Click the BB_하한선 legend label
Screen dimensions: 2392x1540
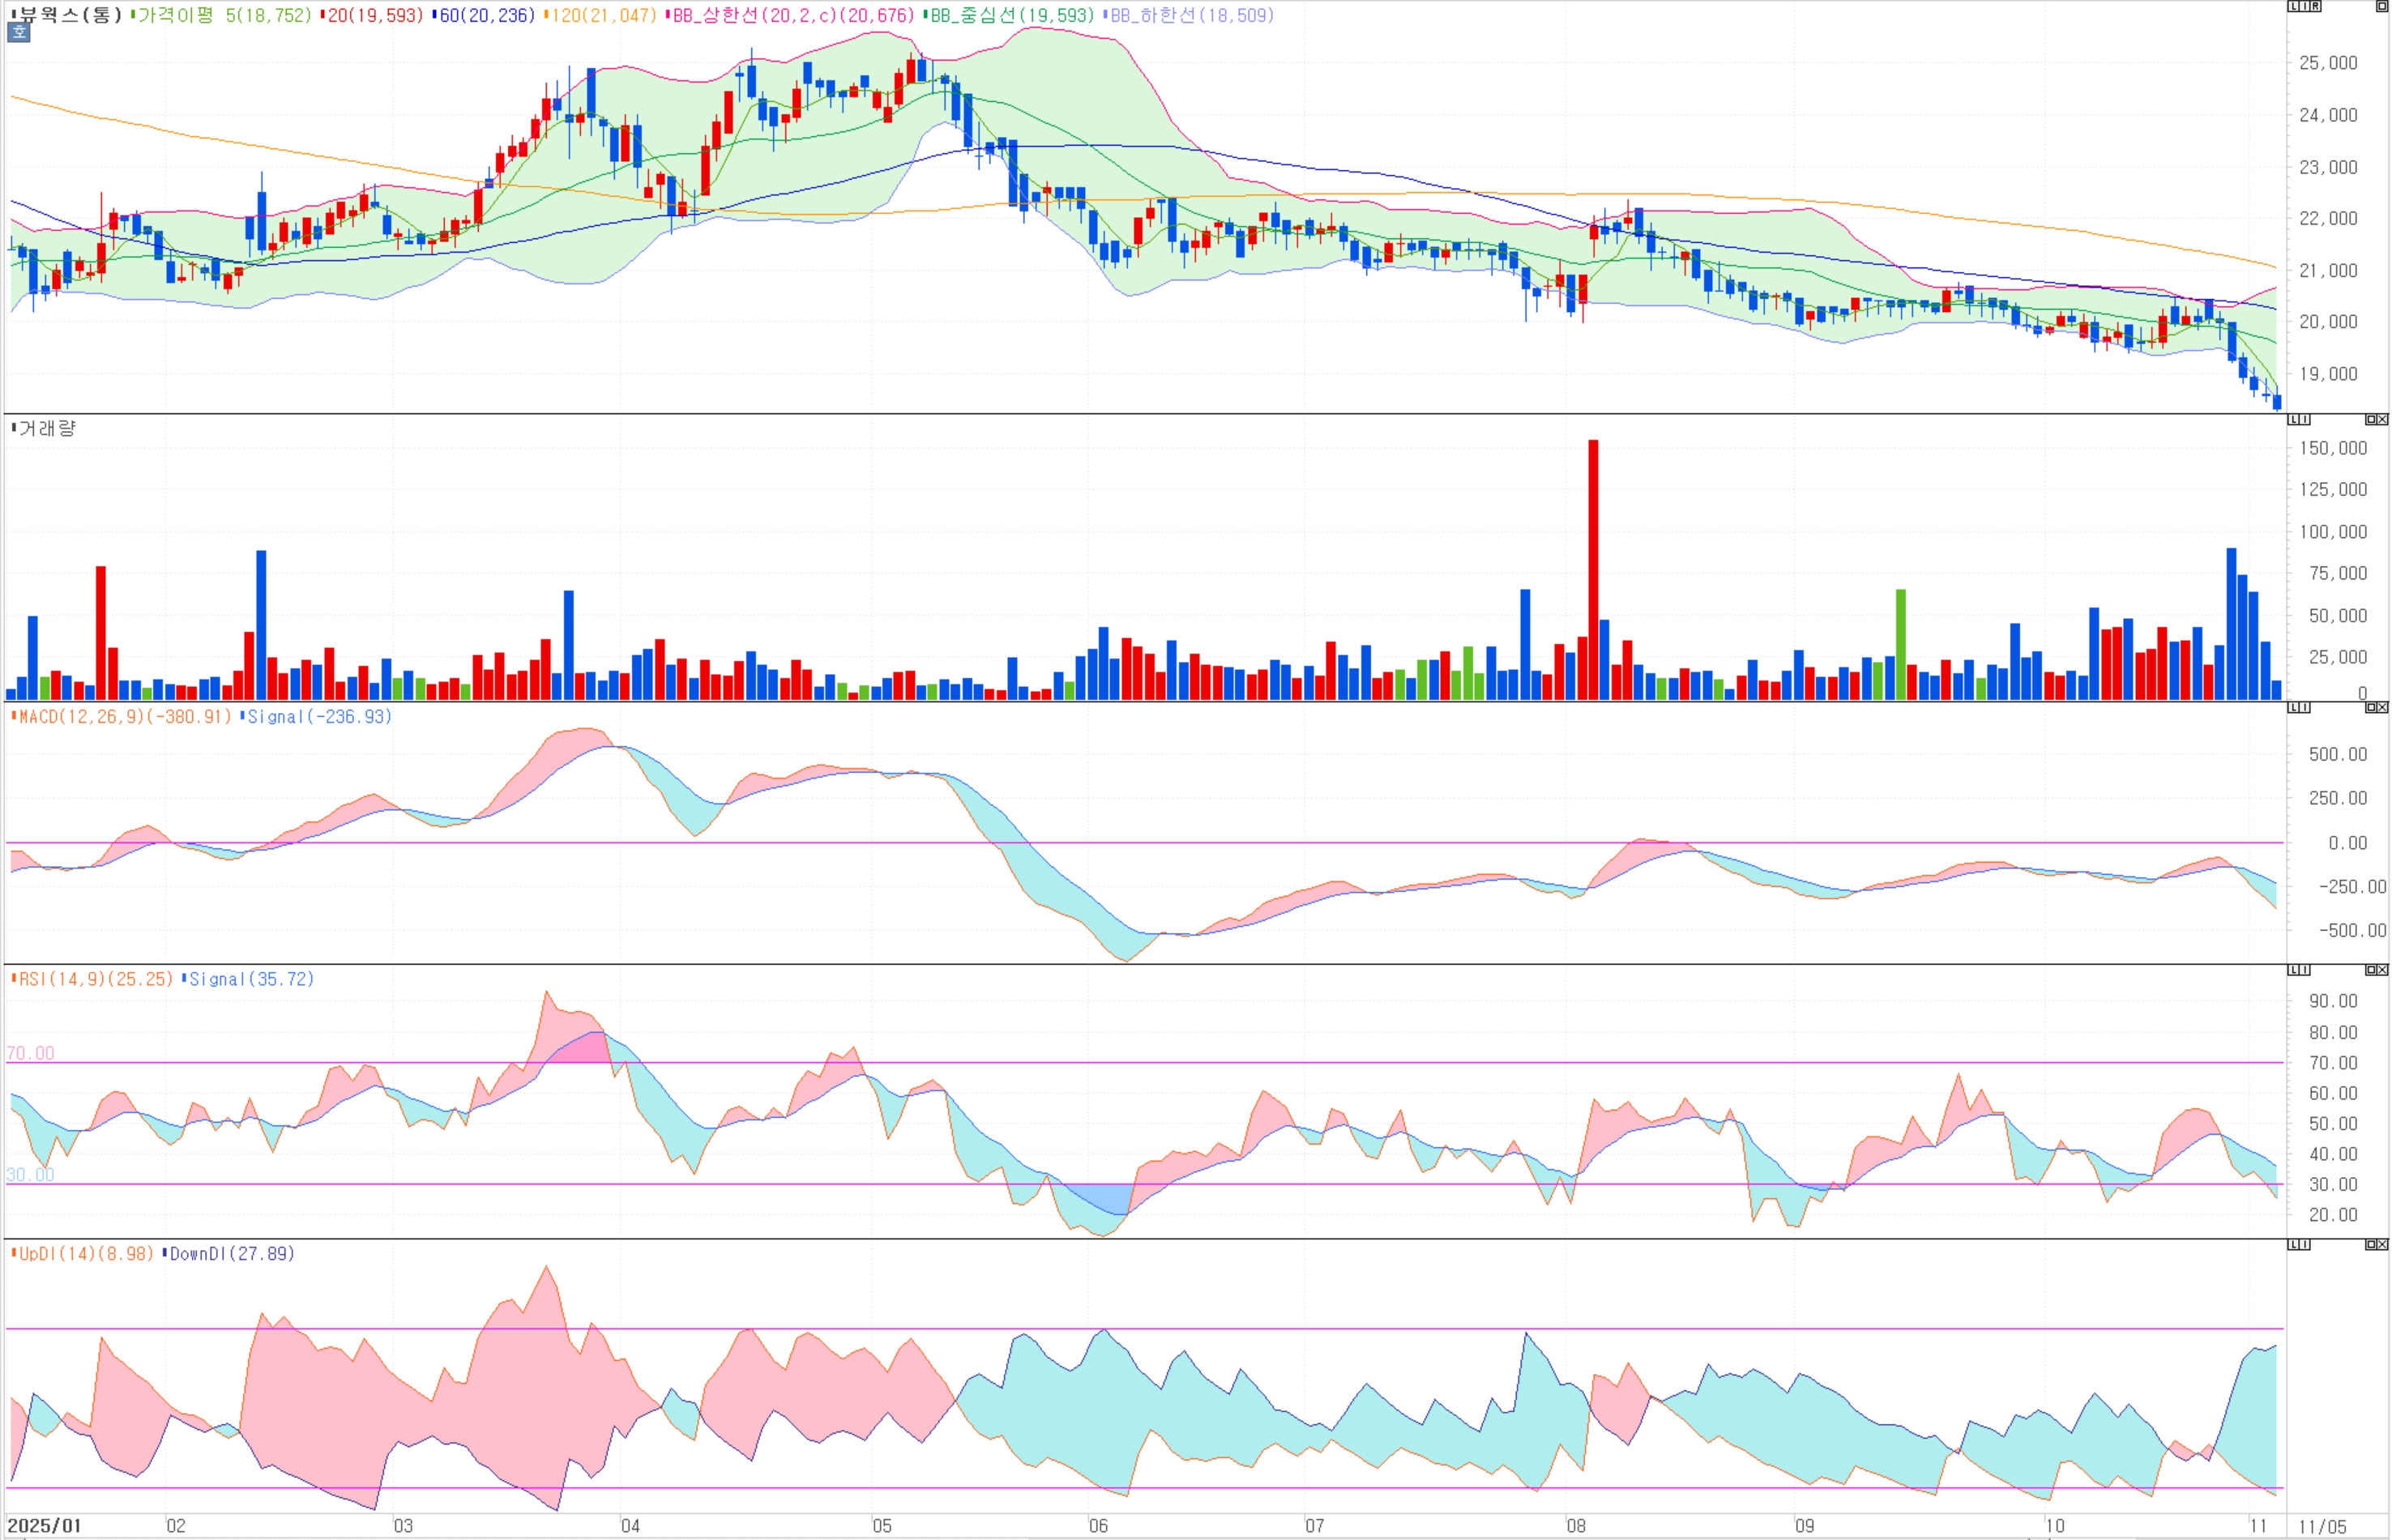point(1190,15)
